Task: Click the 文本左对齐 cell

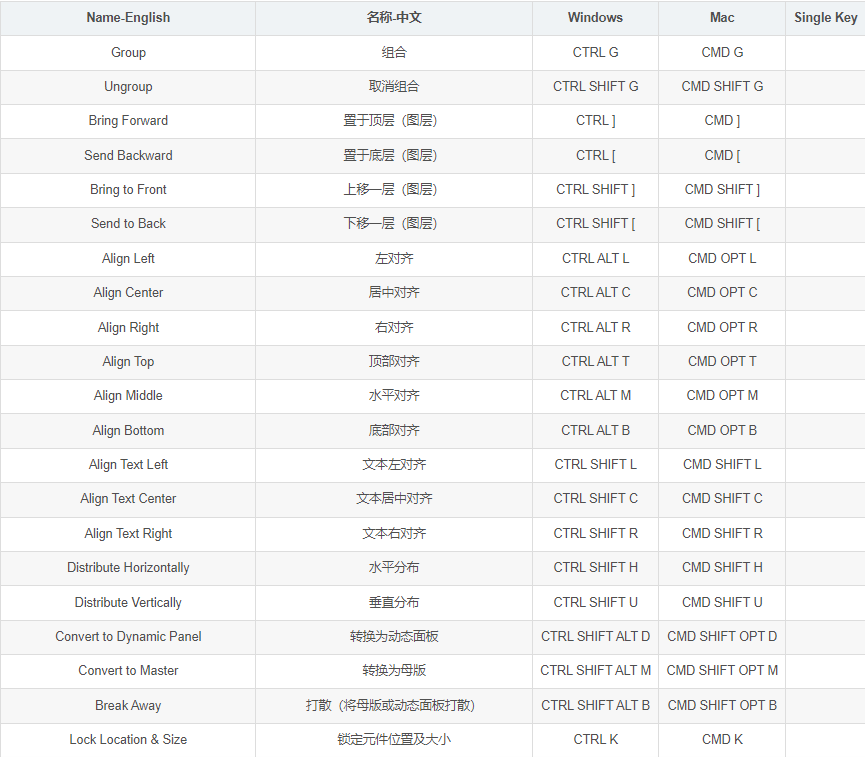Action: point(394,464)
